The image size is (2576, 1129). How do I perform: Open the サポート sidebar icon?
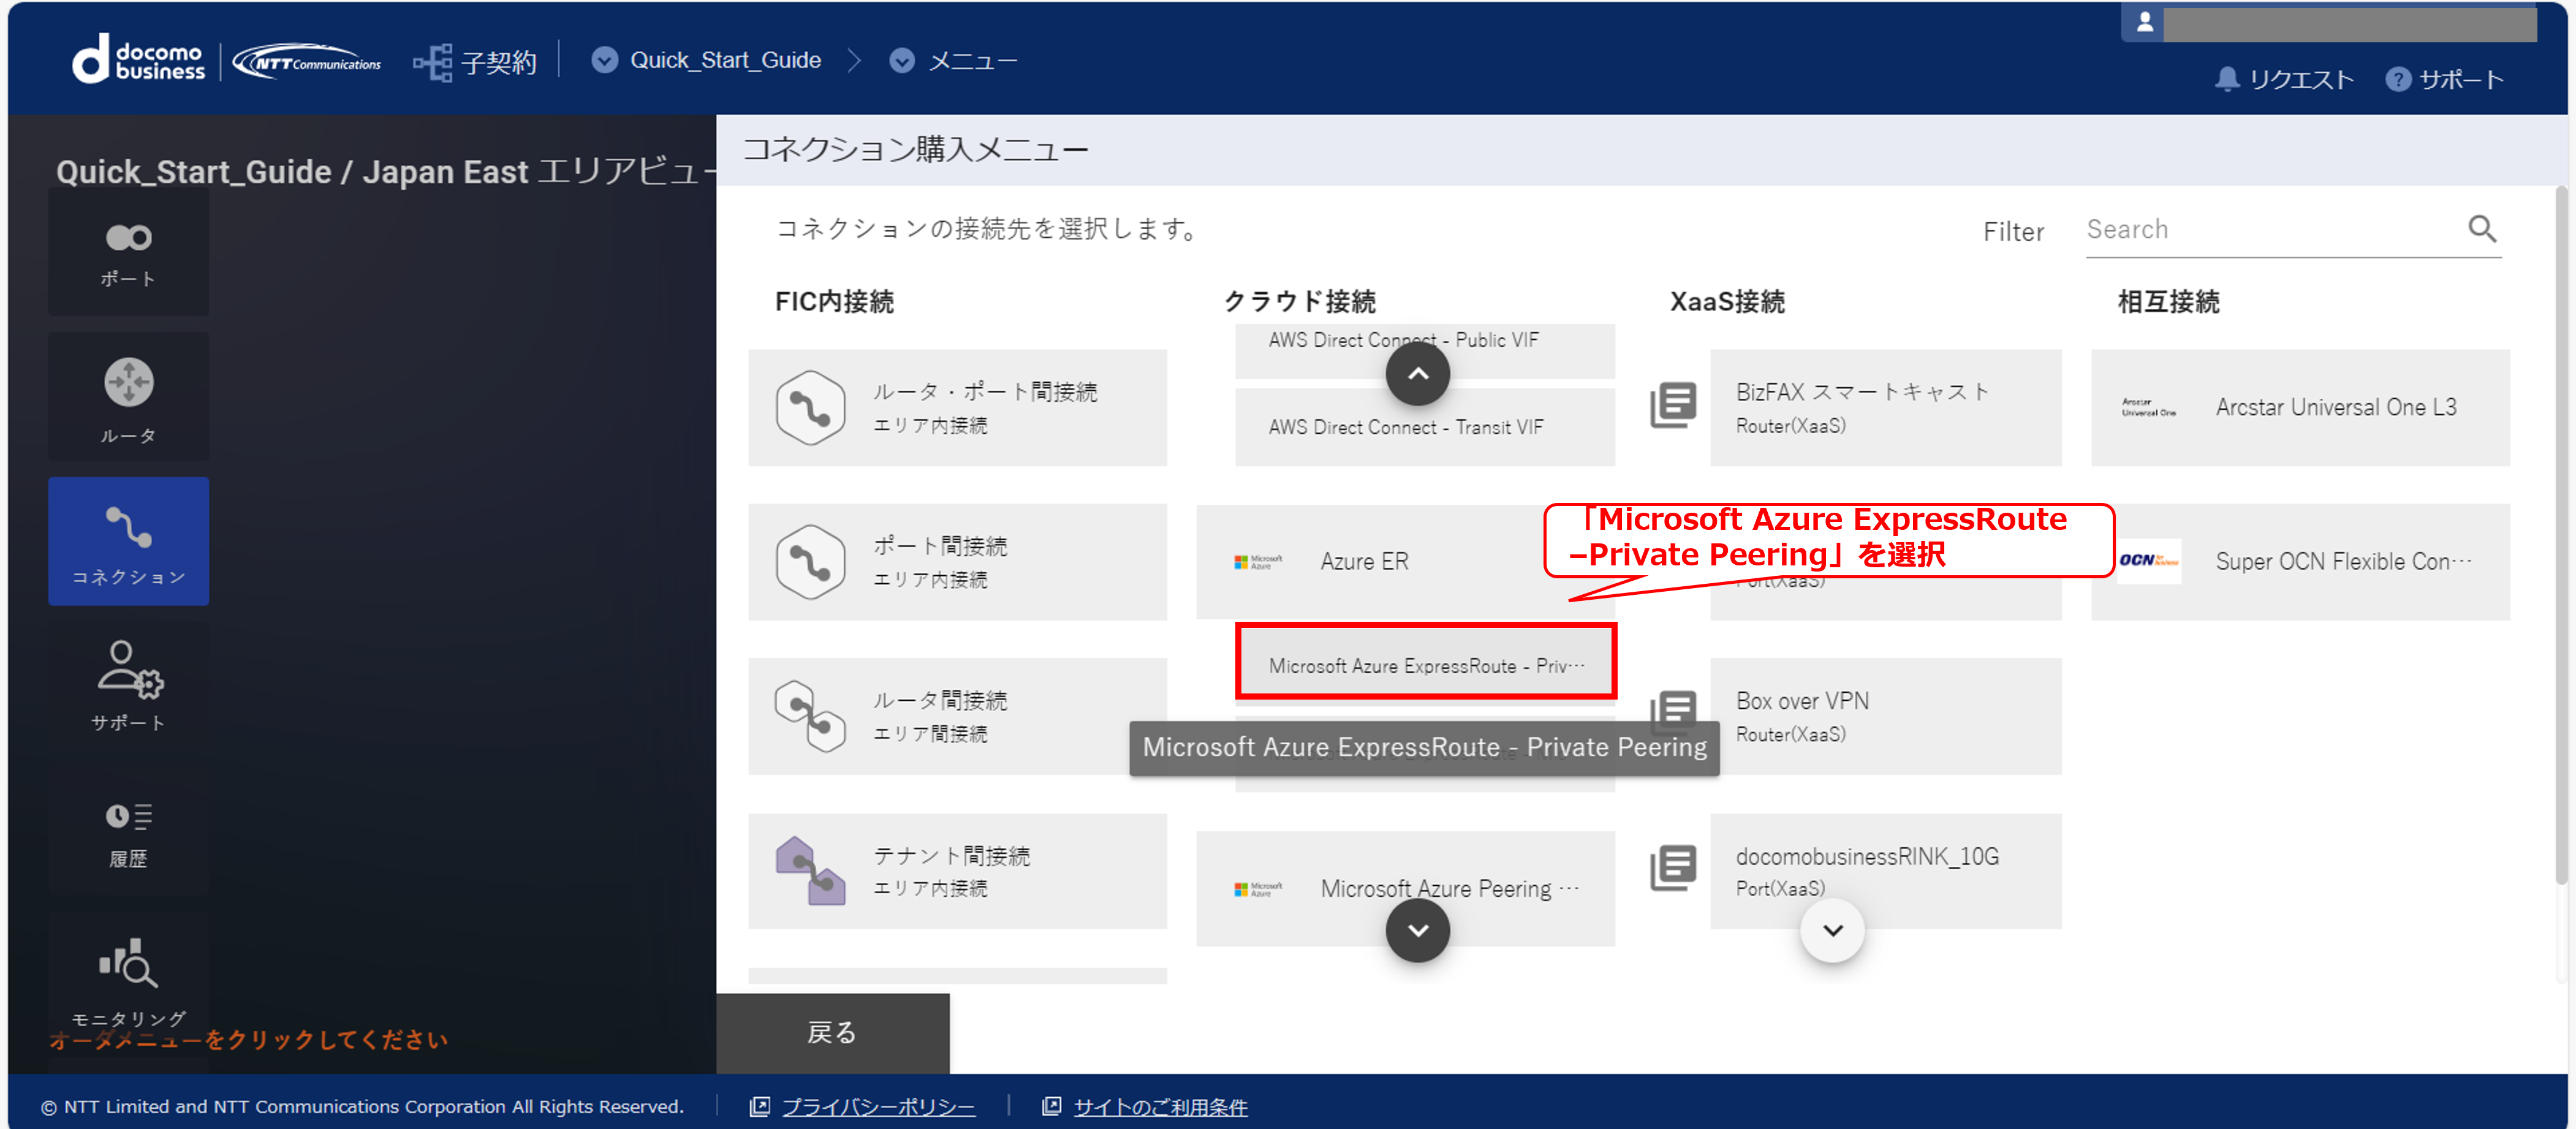128,686
